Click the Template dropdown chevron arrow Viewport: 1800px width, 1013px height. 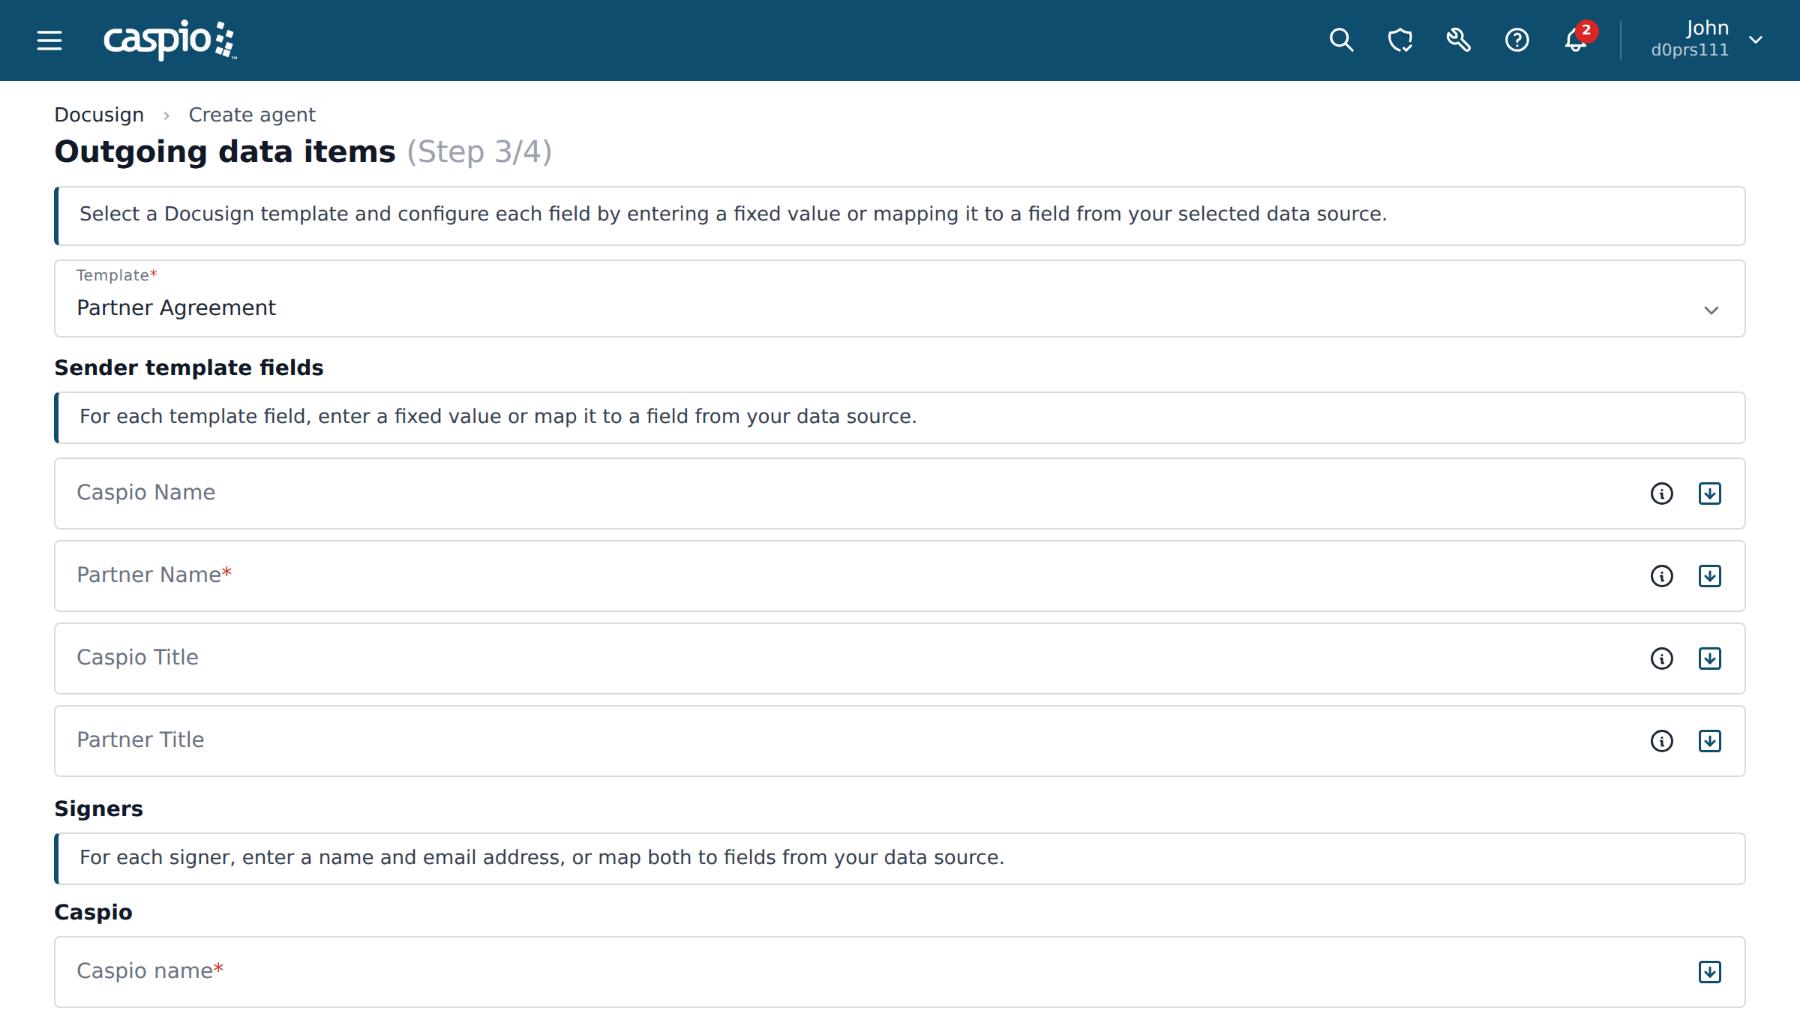pos(1711,310)
